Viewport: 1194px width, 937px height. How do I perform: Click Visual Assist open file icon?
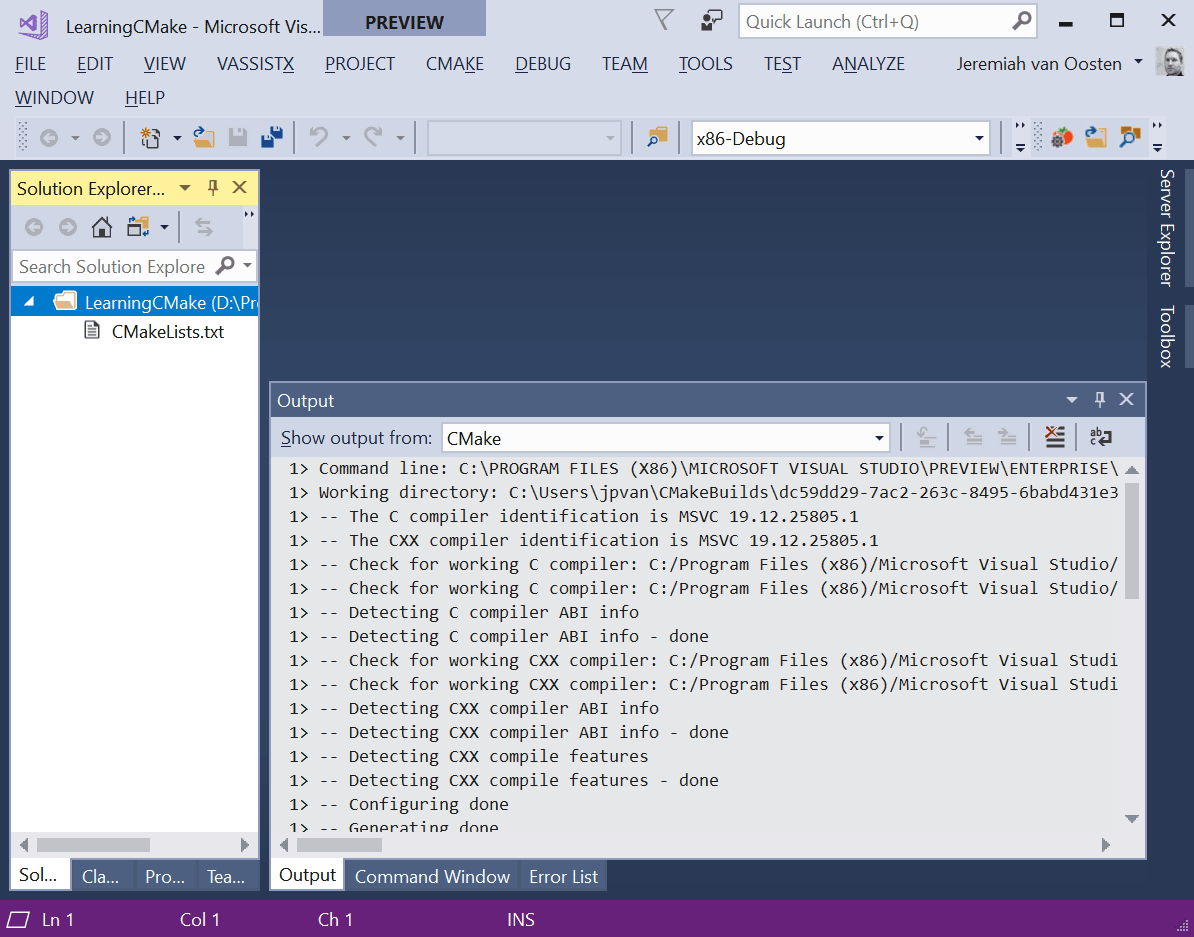(x=1096, y=138)
